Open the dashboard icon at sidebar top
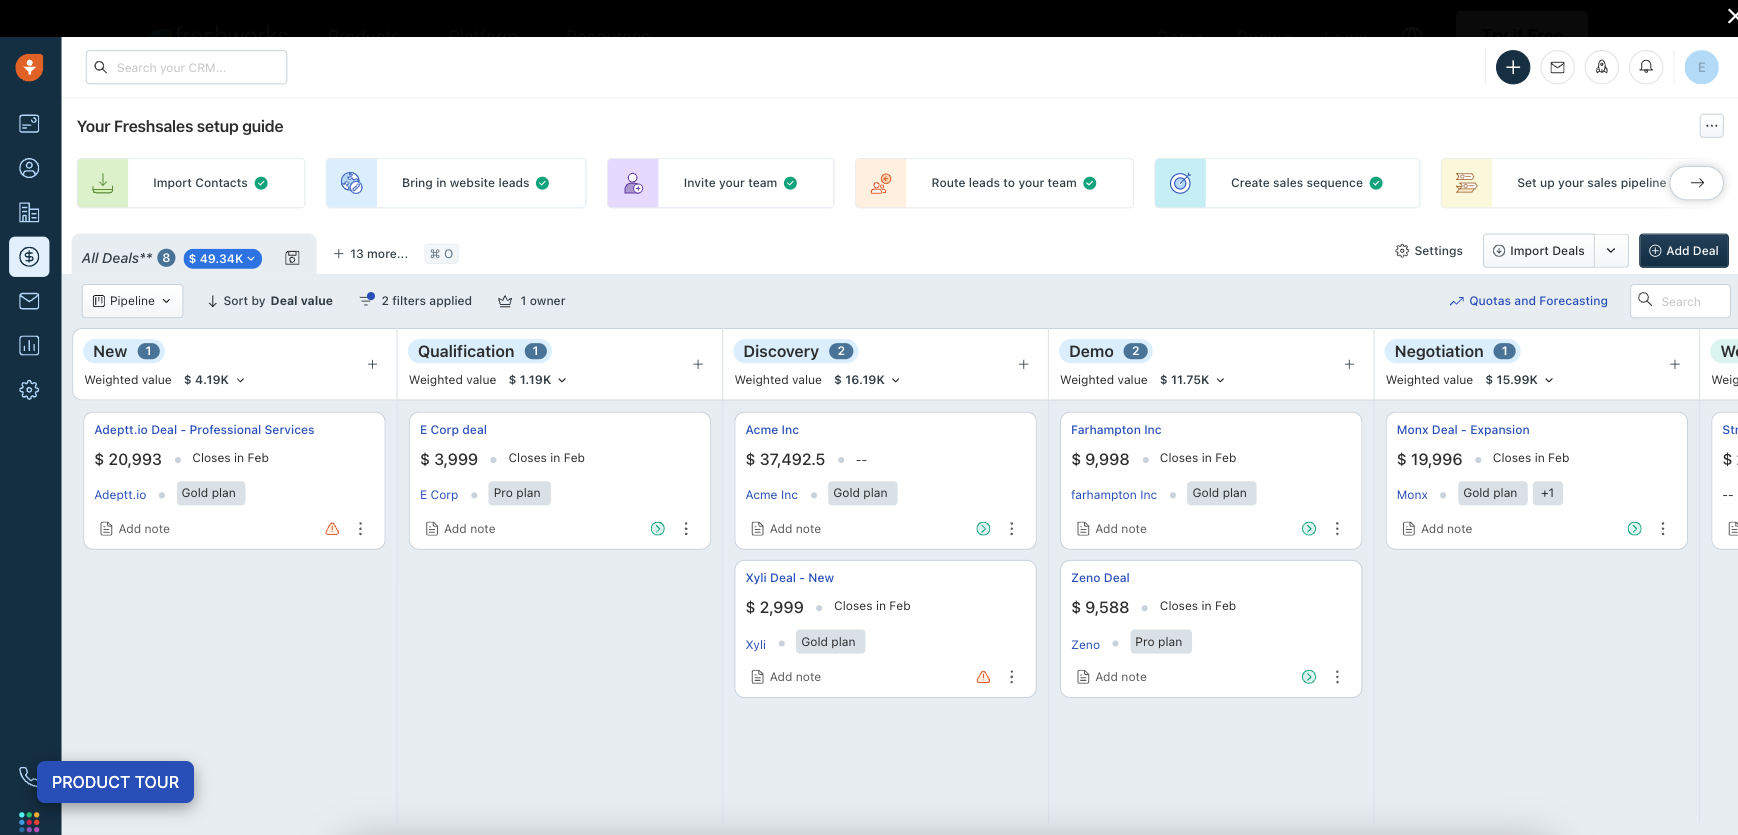This screenshot has width=1738, height=835. coord(29,123)
